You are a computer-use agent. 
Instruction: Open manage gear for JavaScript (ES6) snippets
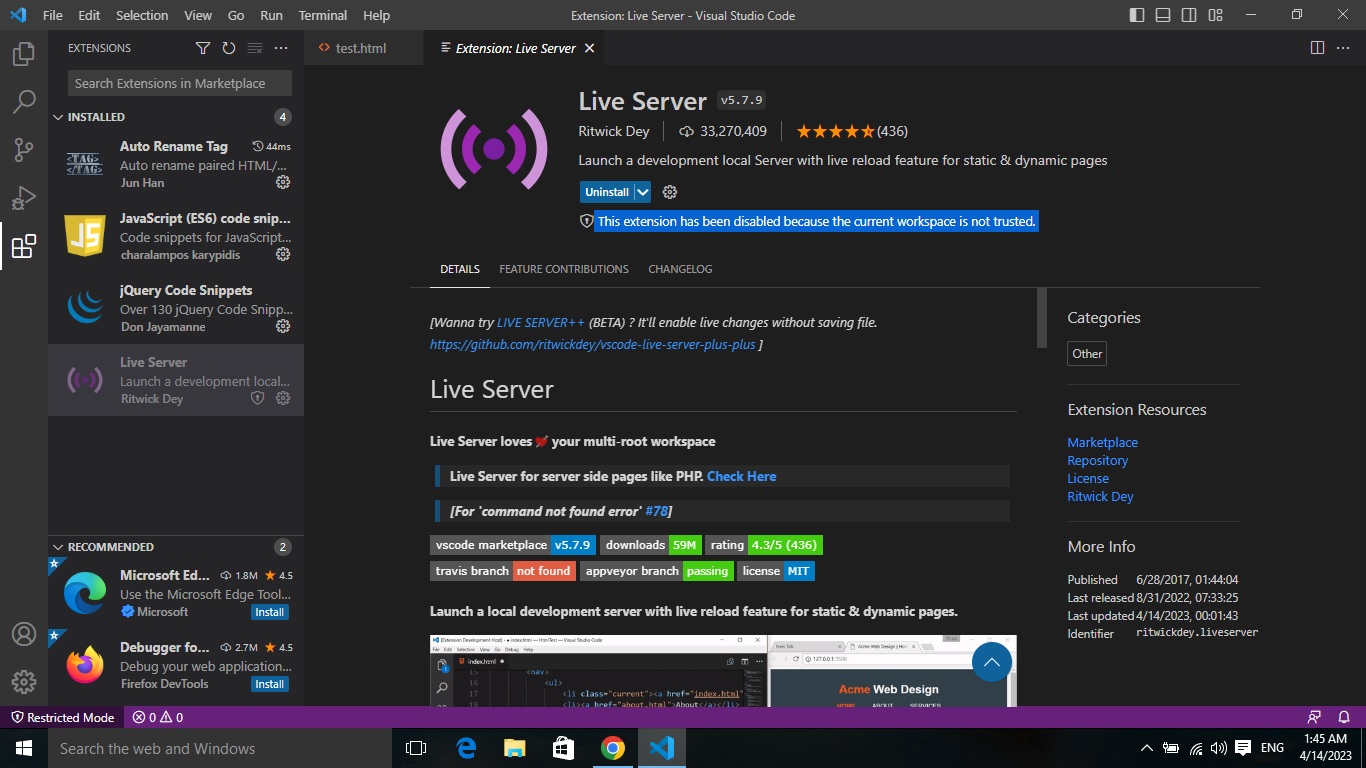coord(283,254)
